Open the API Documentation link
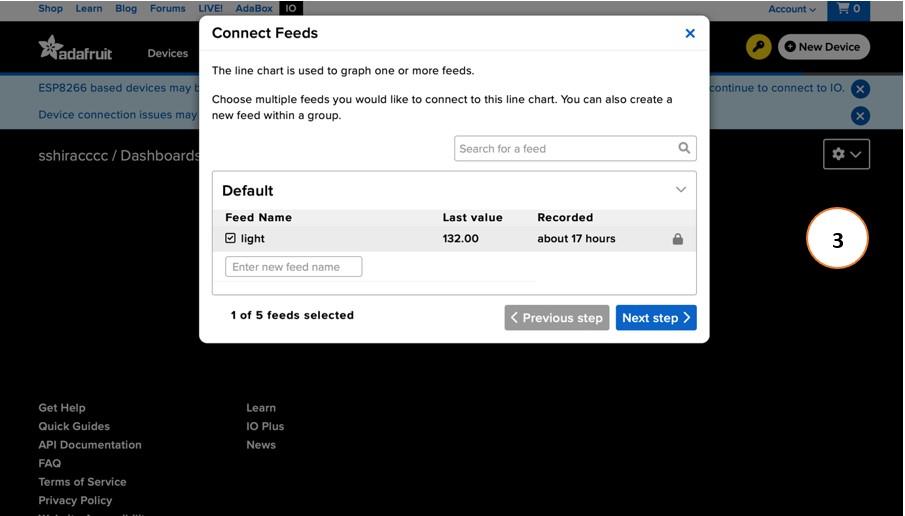 pos(90,444)
